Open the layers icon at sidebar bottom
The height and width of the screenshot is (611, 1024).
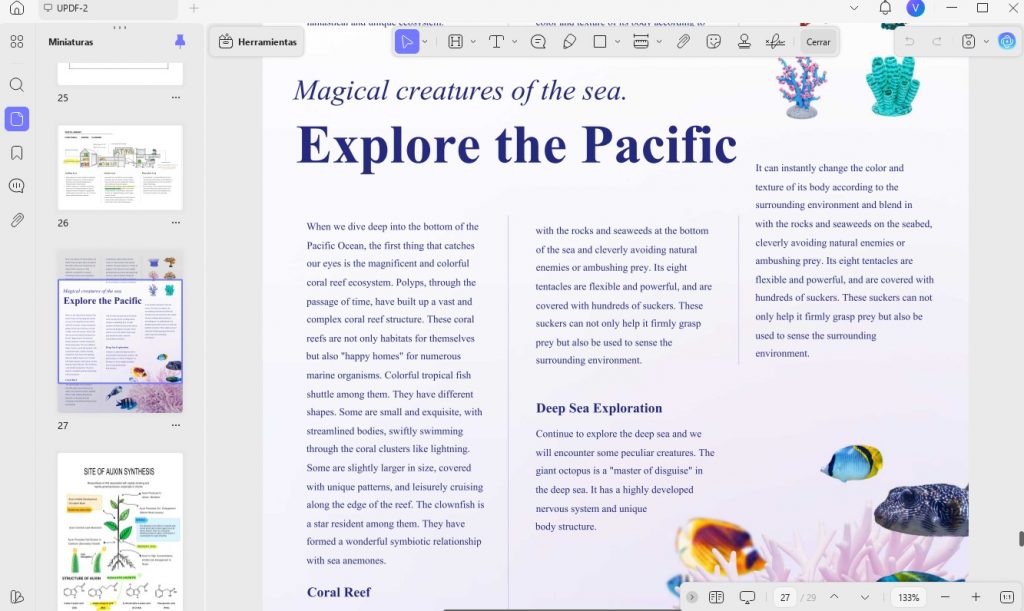tap(17, 597)
